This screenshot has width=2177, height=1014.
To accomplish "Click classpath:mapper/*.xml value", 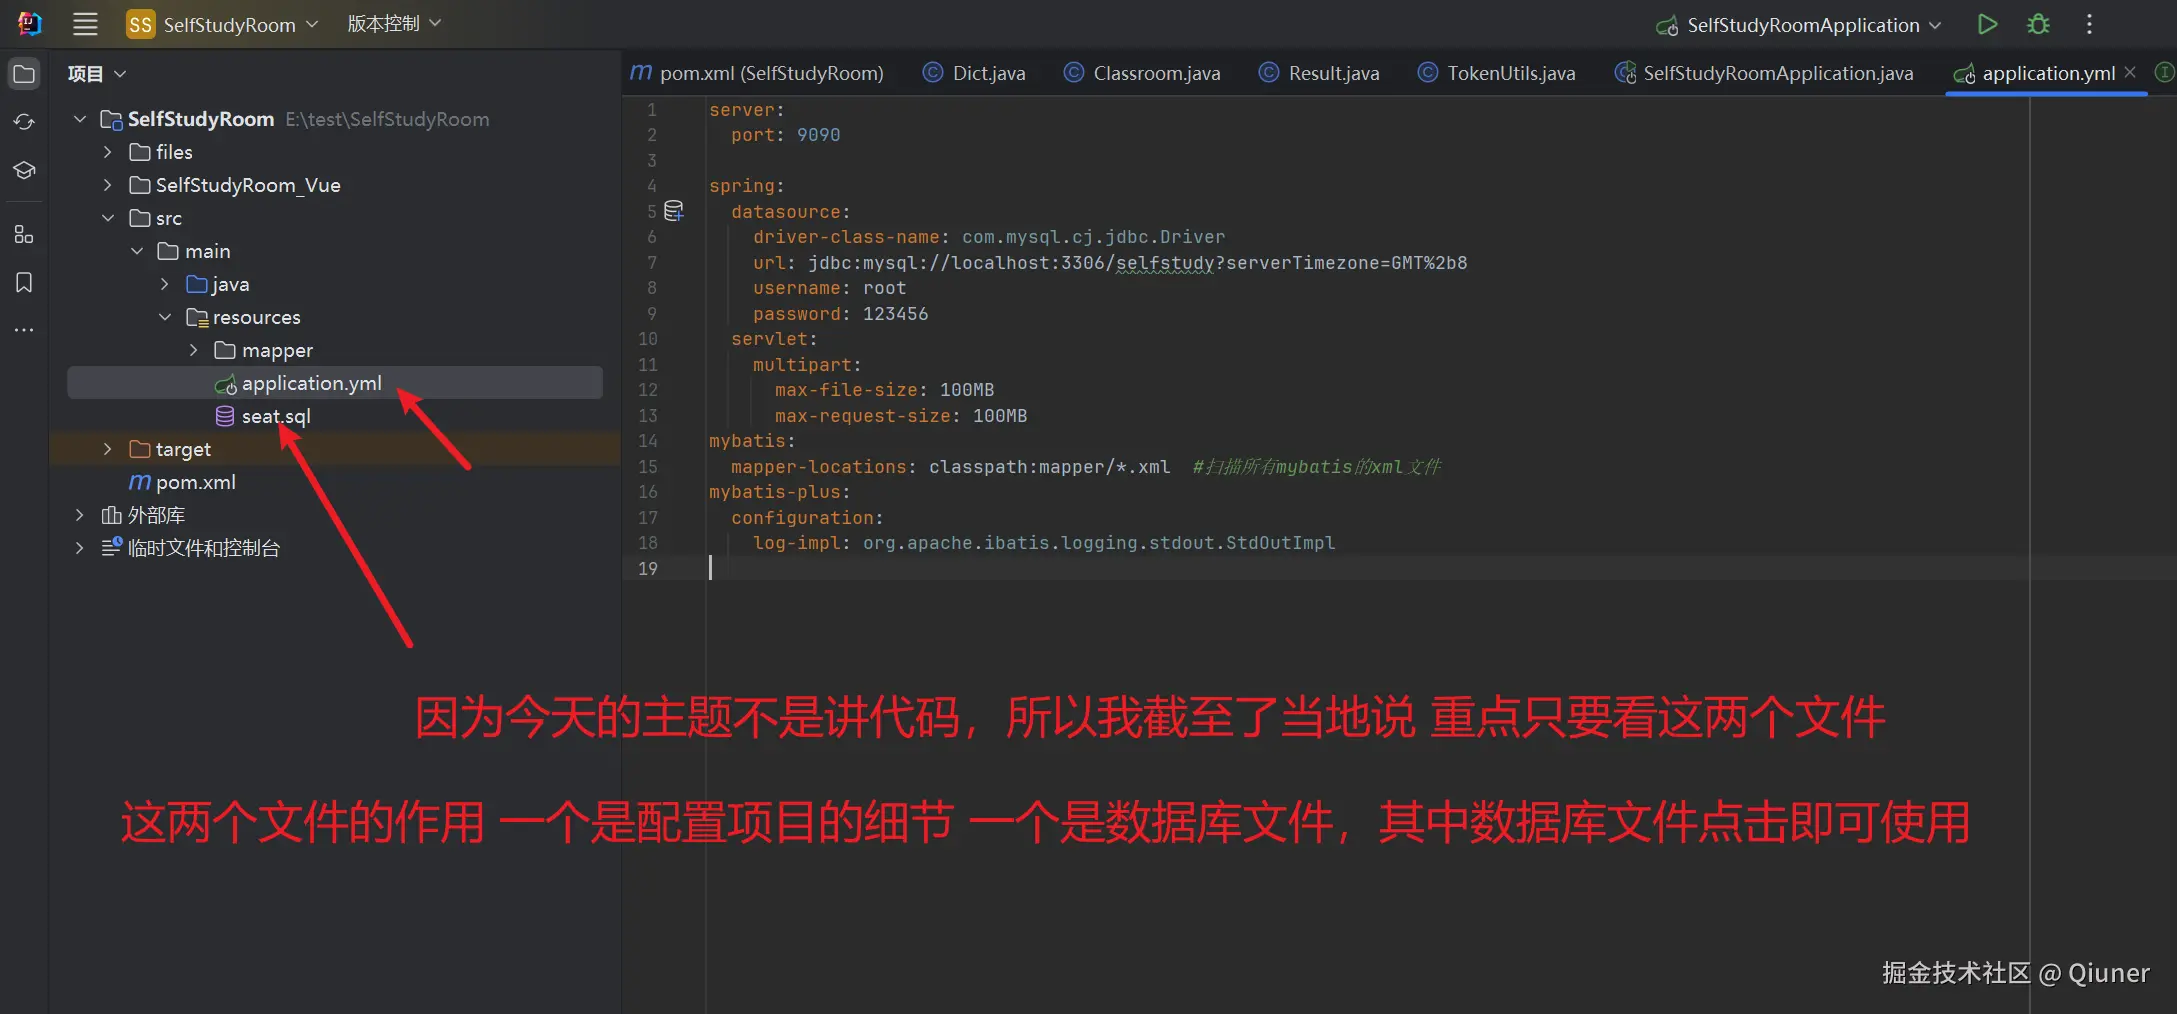I will coord(1049,467).
